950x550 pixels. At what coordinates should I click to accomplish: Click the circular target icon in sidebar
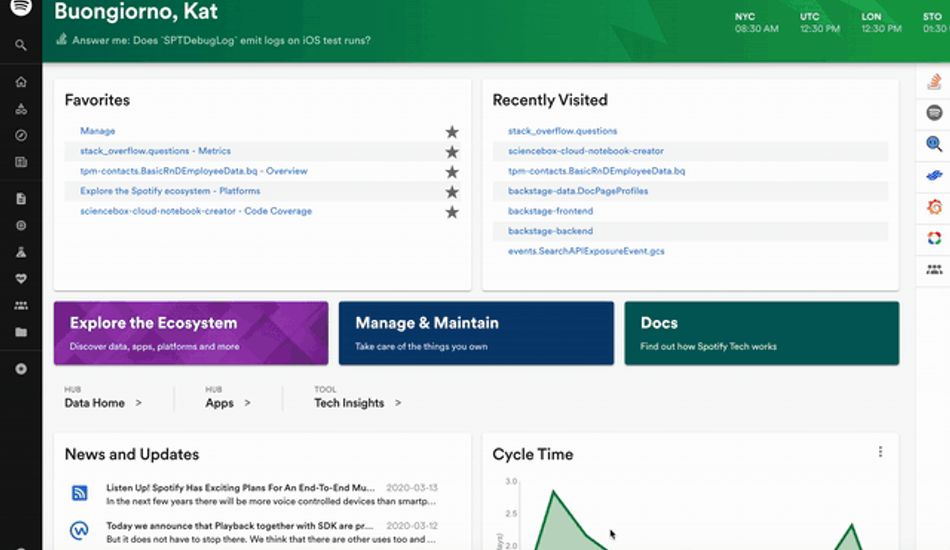pos(21,225)
